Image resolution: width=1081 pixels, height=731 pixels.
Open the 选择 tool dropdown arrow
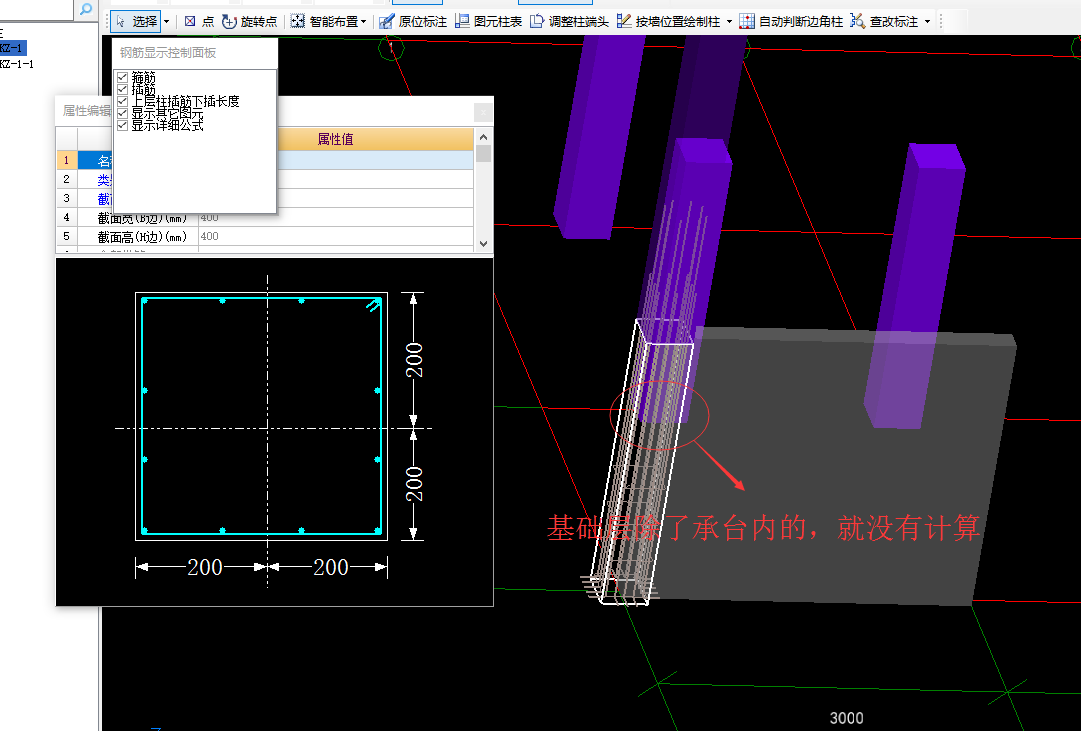[x=167, y=22]
